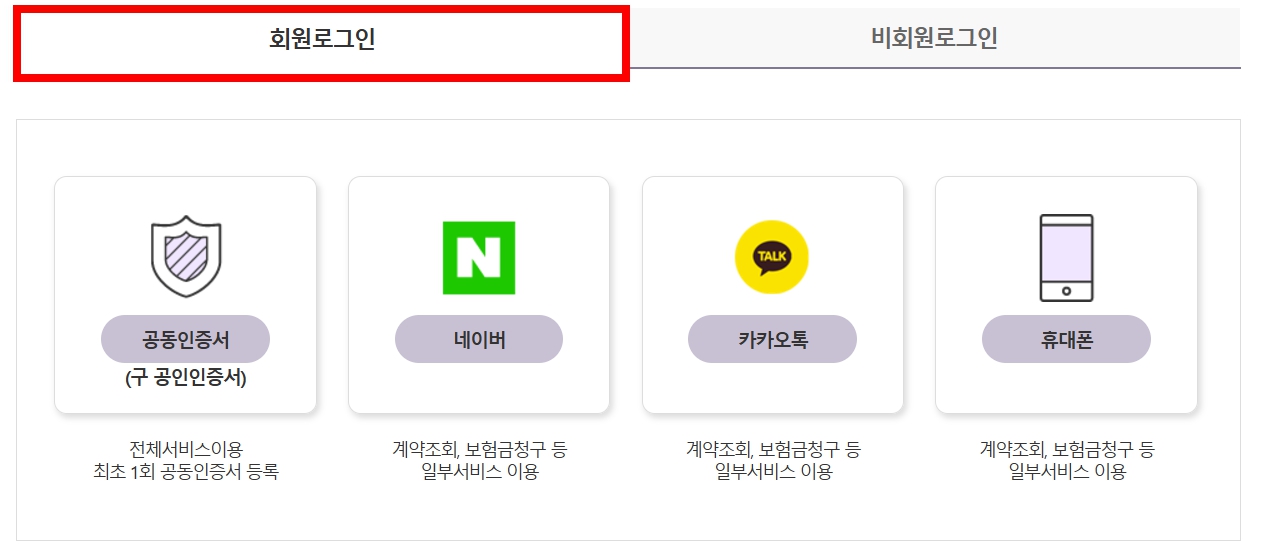1261x558 pixels.
Task: Click 일부서비스 이용 text under 카카오톡
Action: (x=772, y=472)
